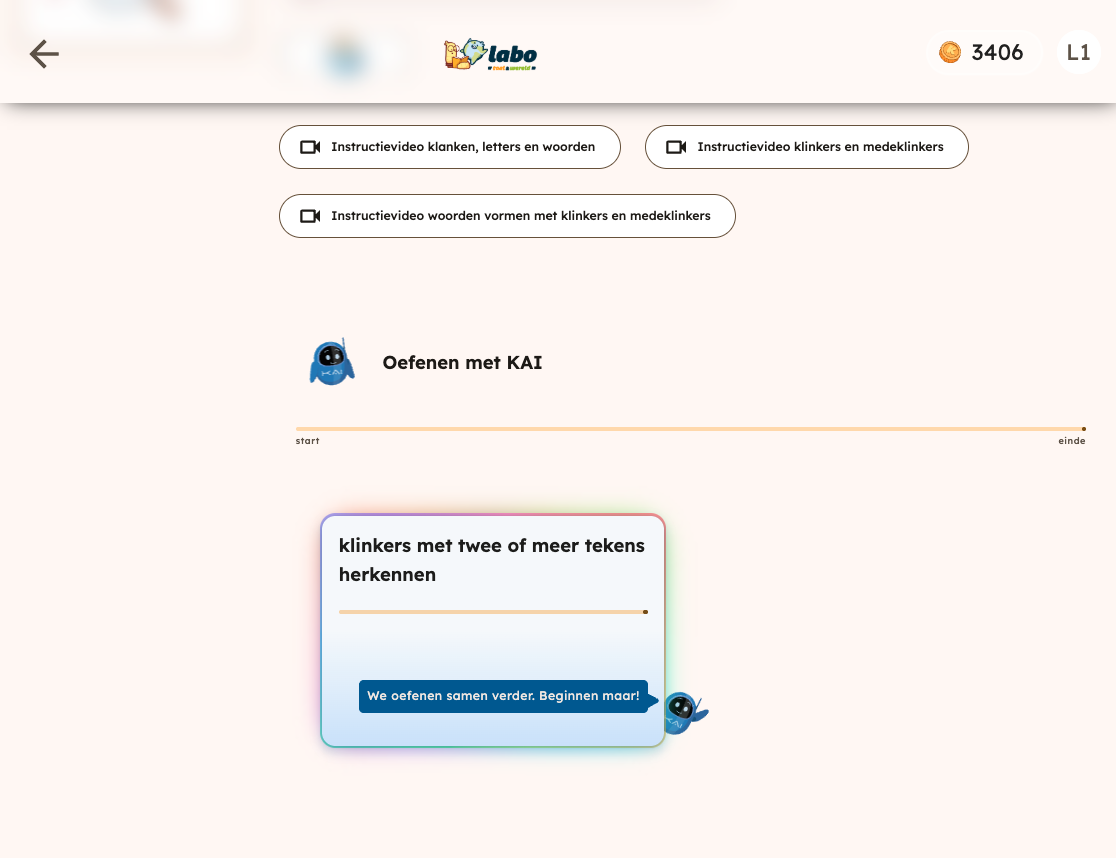This screenshot has width=1116, height=858.
Task: Open the klinkers met twee of meer tekens herkennen card
Action: click(x=493, y=630)
